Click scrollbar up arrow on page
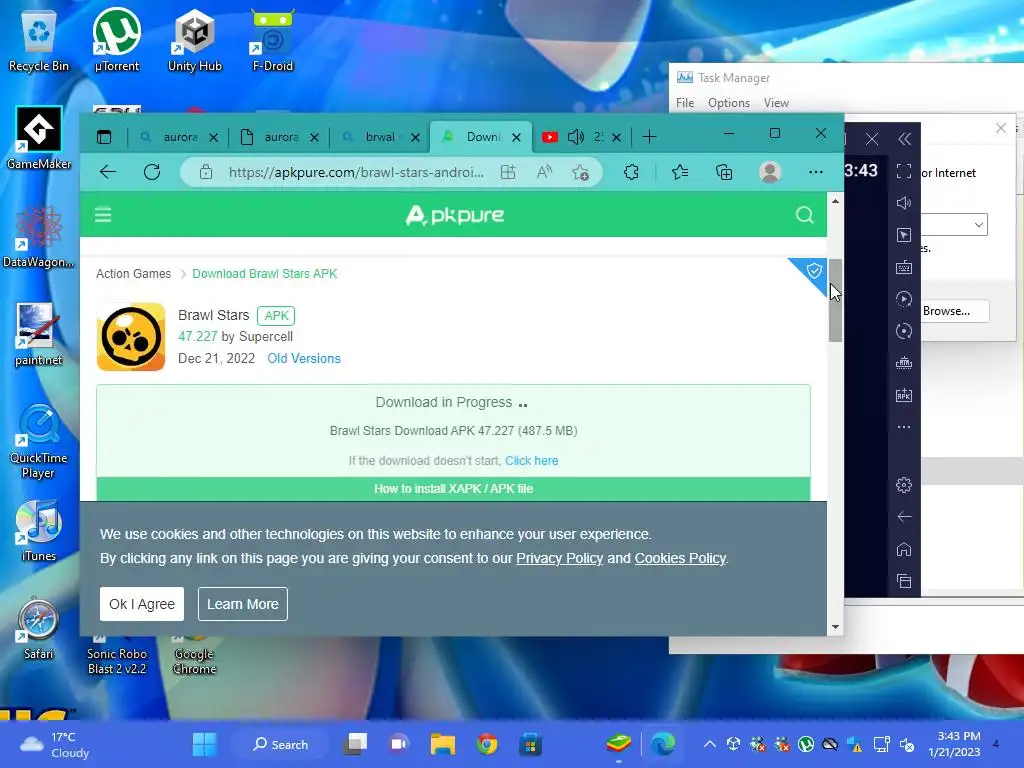Viewport: 1024px width, 768px height. 835,201
